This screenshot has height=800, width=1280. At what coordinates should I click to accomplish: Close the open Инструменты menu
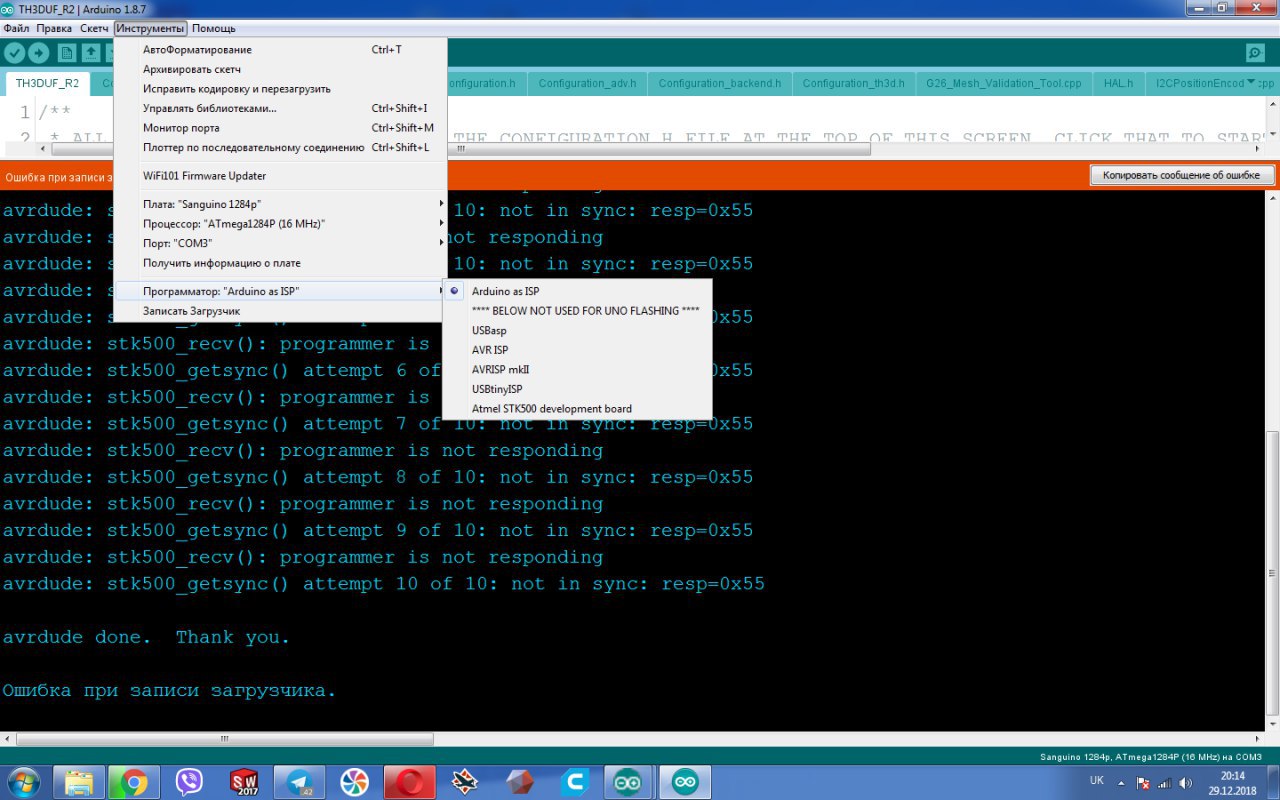click(151, 28)
